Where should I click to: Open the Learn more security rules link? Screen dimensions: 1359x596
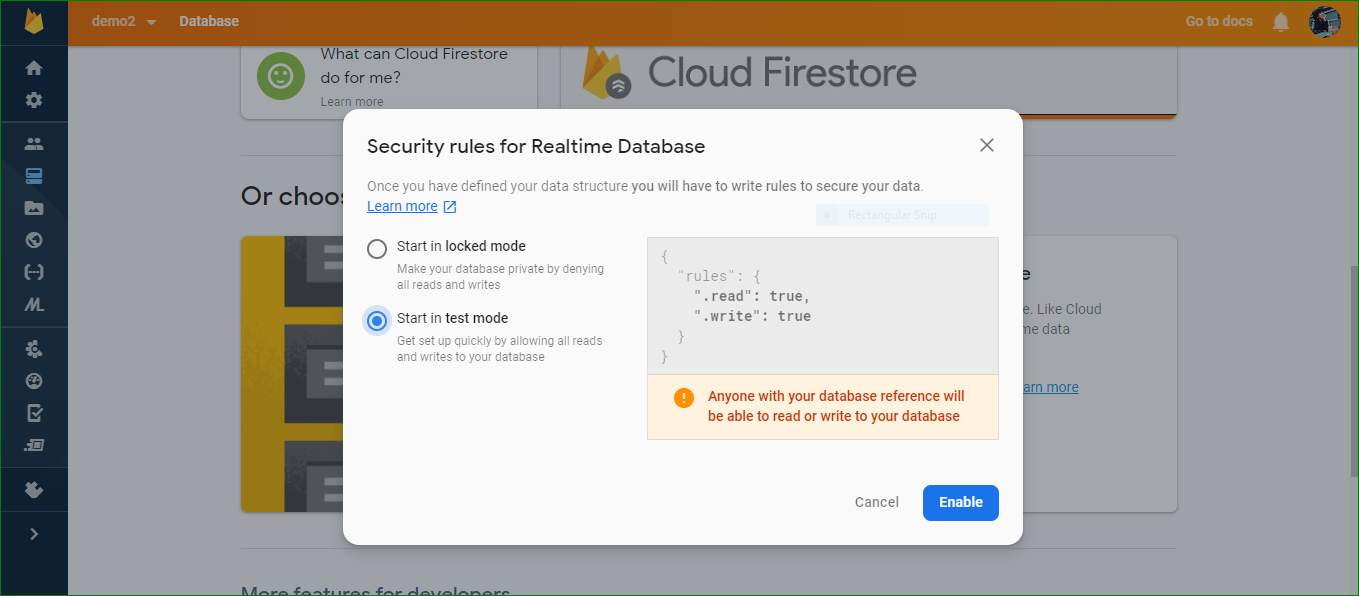[403, 205]
